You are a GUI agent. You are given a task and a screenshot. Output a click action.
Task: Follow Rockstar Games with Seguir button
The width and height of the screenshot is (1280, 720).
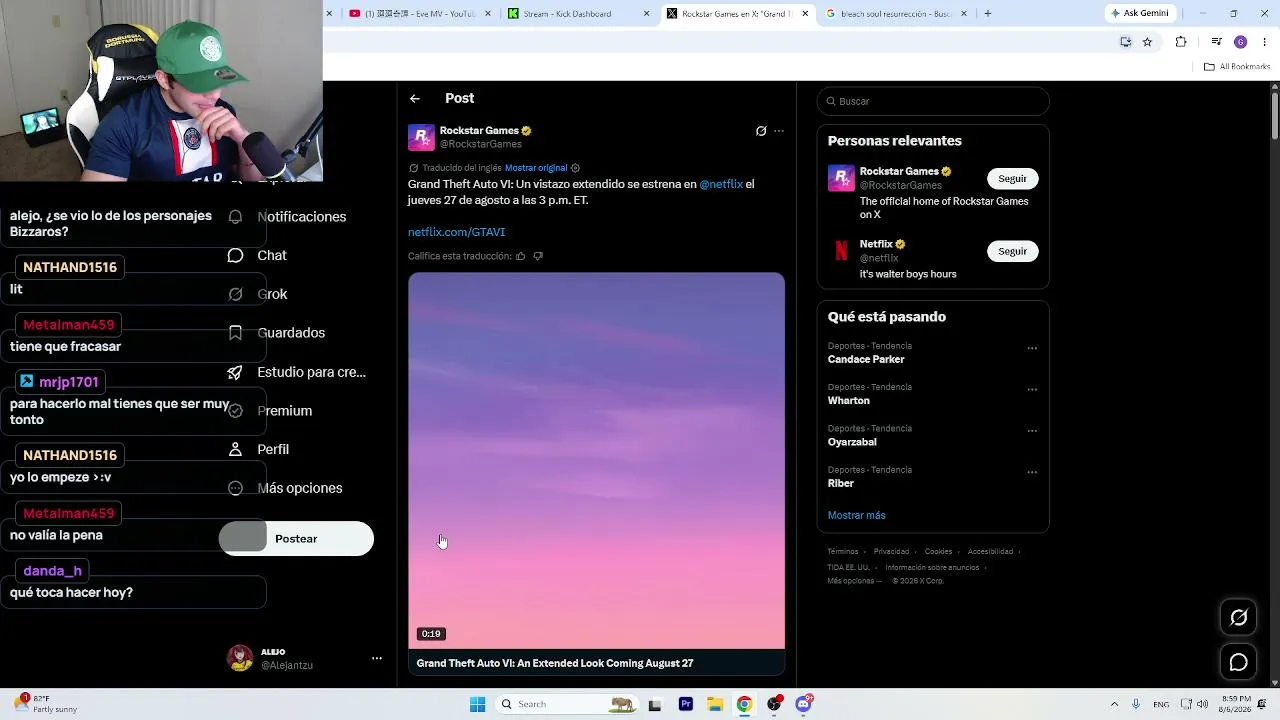tap(1012, 179)
